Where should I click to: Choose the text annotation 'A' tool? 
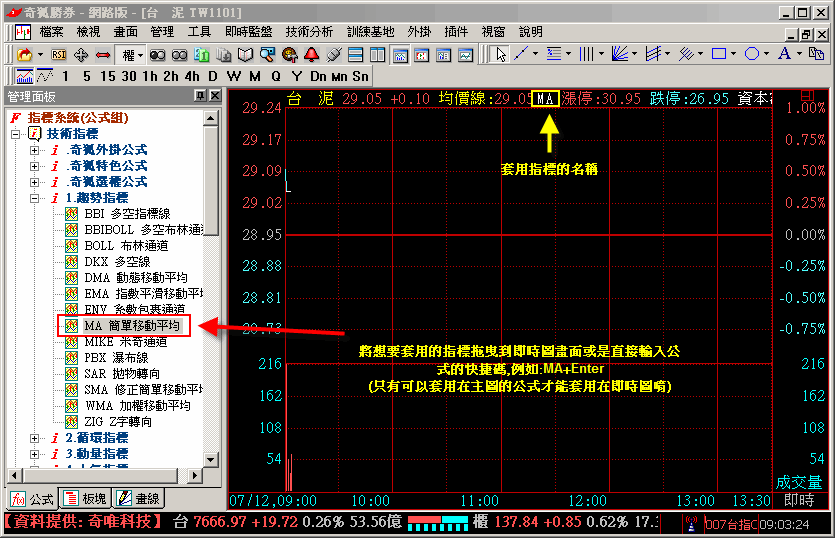tap(785, 54)
